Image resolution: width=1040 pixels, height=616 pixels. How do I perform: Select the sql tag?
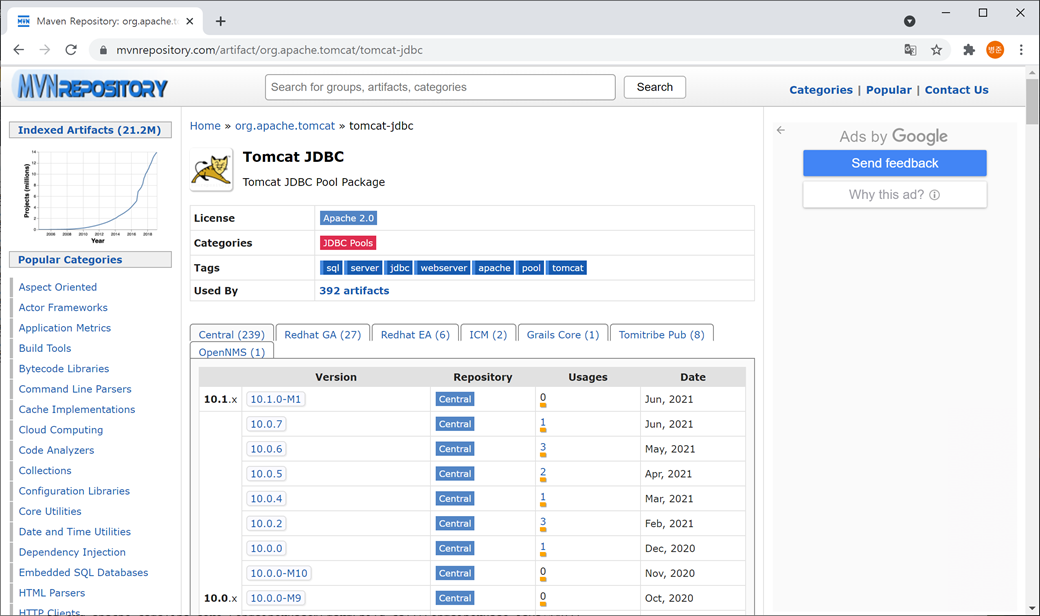click(331, 268)
